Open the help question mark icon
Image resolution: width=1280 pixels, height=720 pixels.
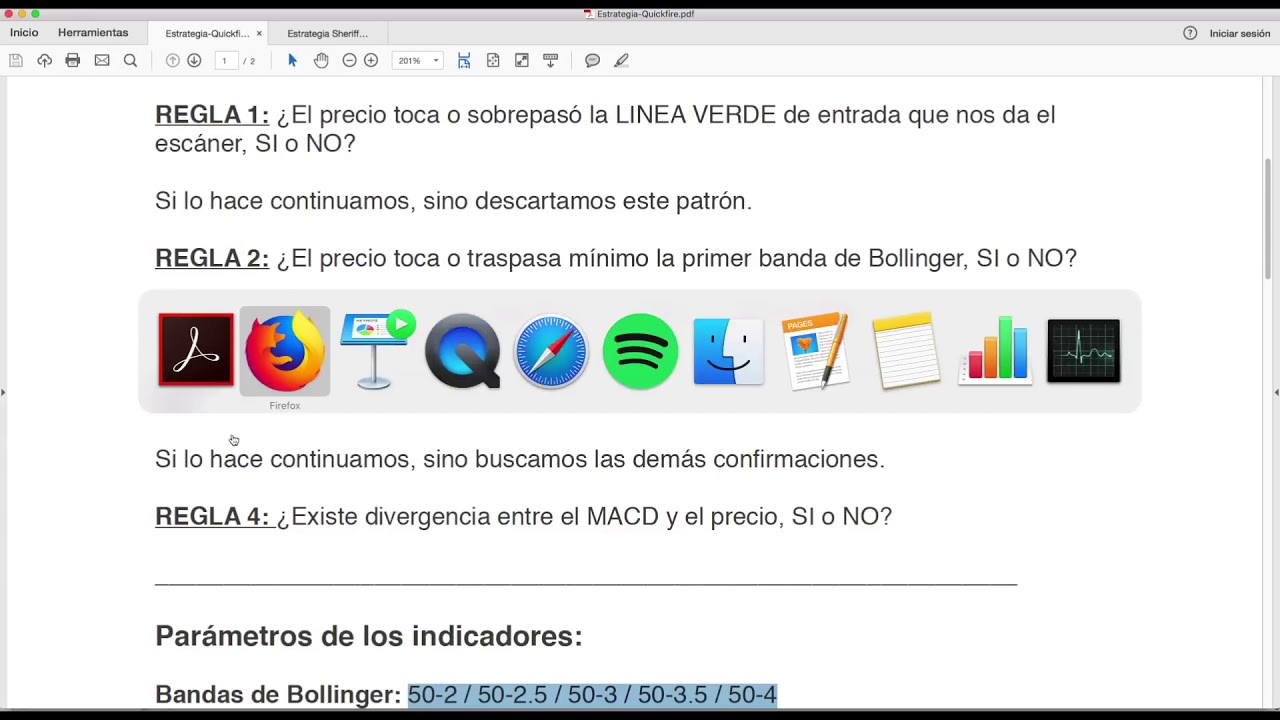[x=1190, y=33]
